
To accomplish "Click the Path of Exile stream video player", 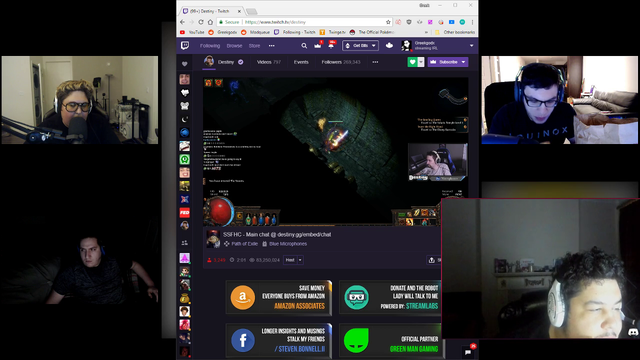I will point(336,151).
